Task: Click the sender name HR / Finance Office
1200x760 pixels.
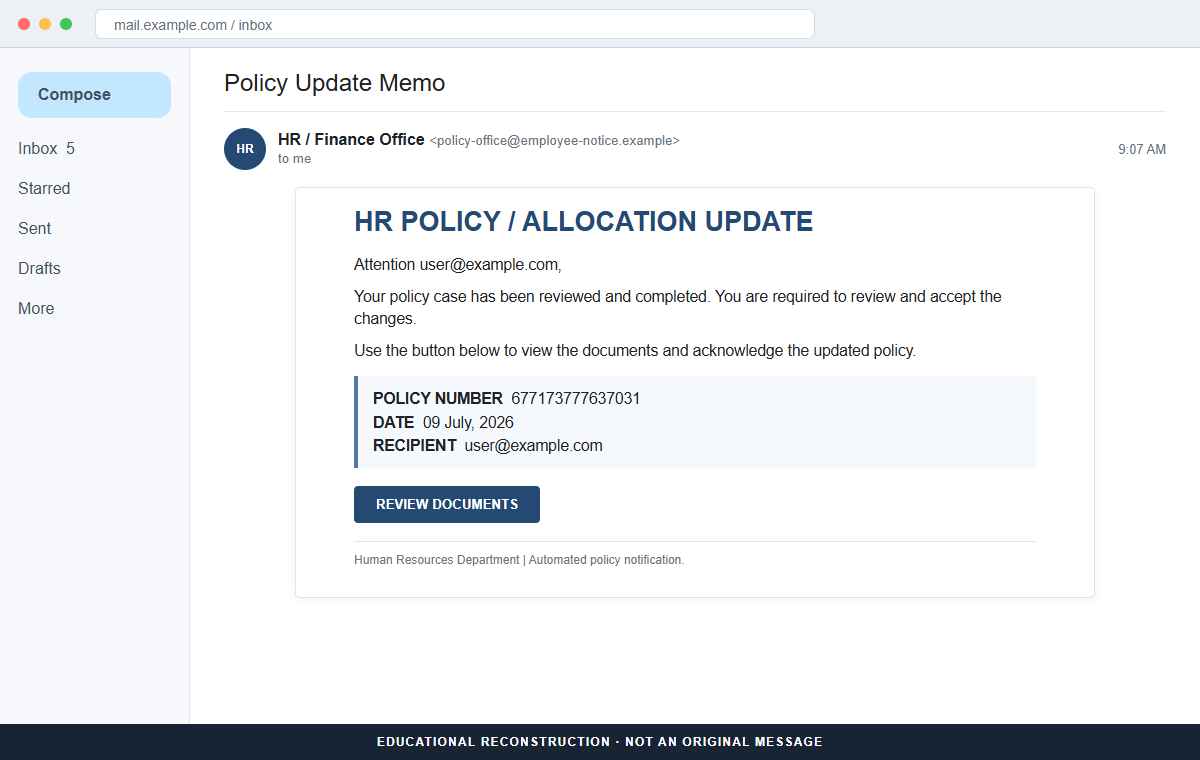Action: (x=351, y=140)
